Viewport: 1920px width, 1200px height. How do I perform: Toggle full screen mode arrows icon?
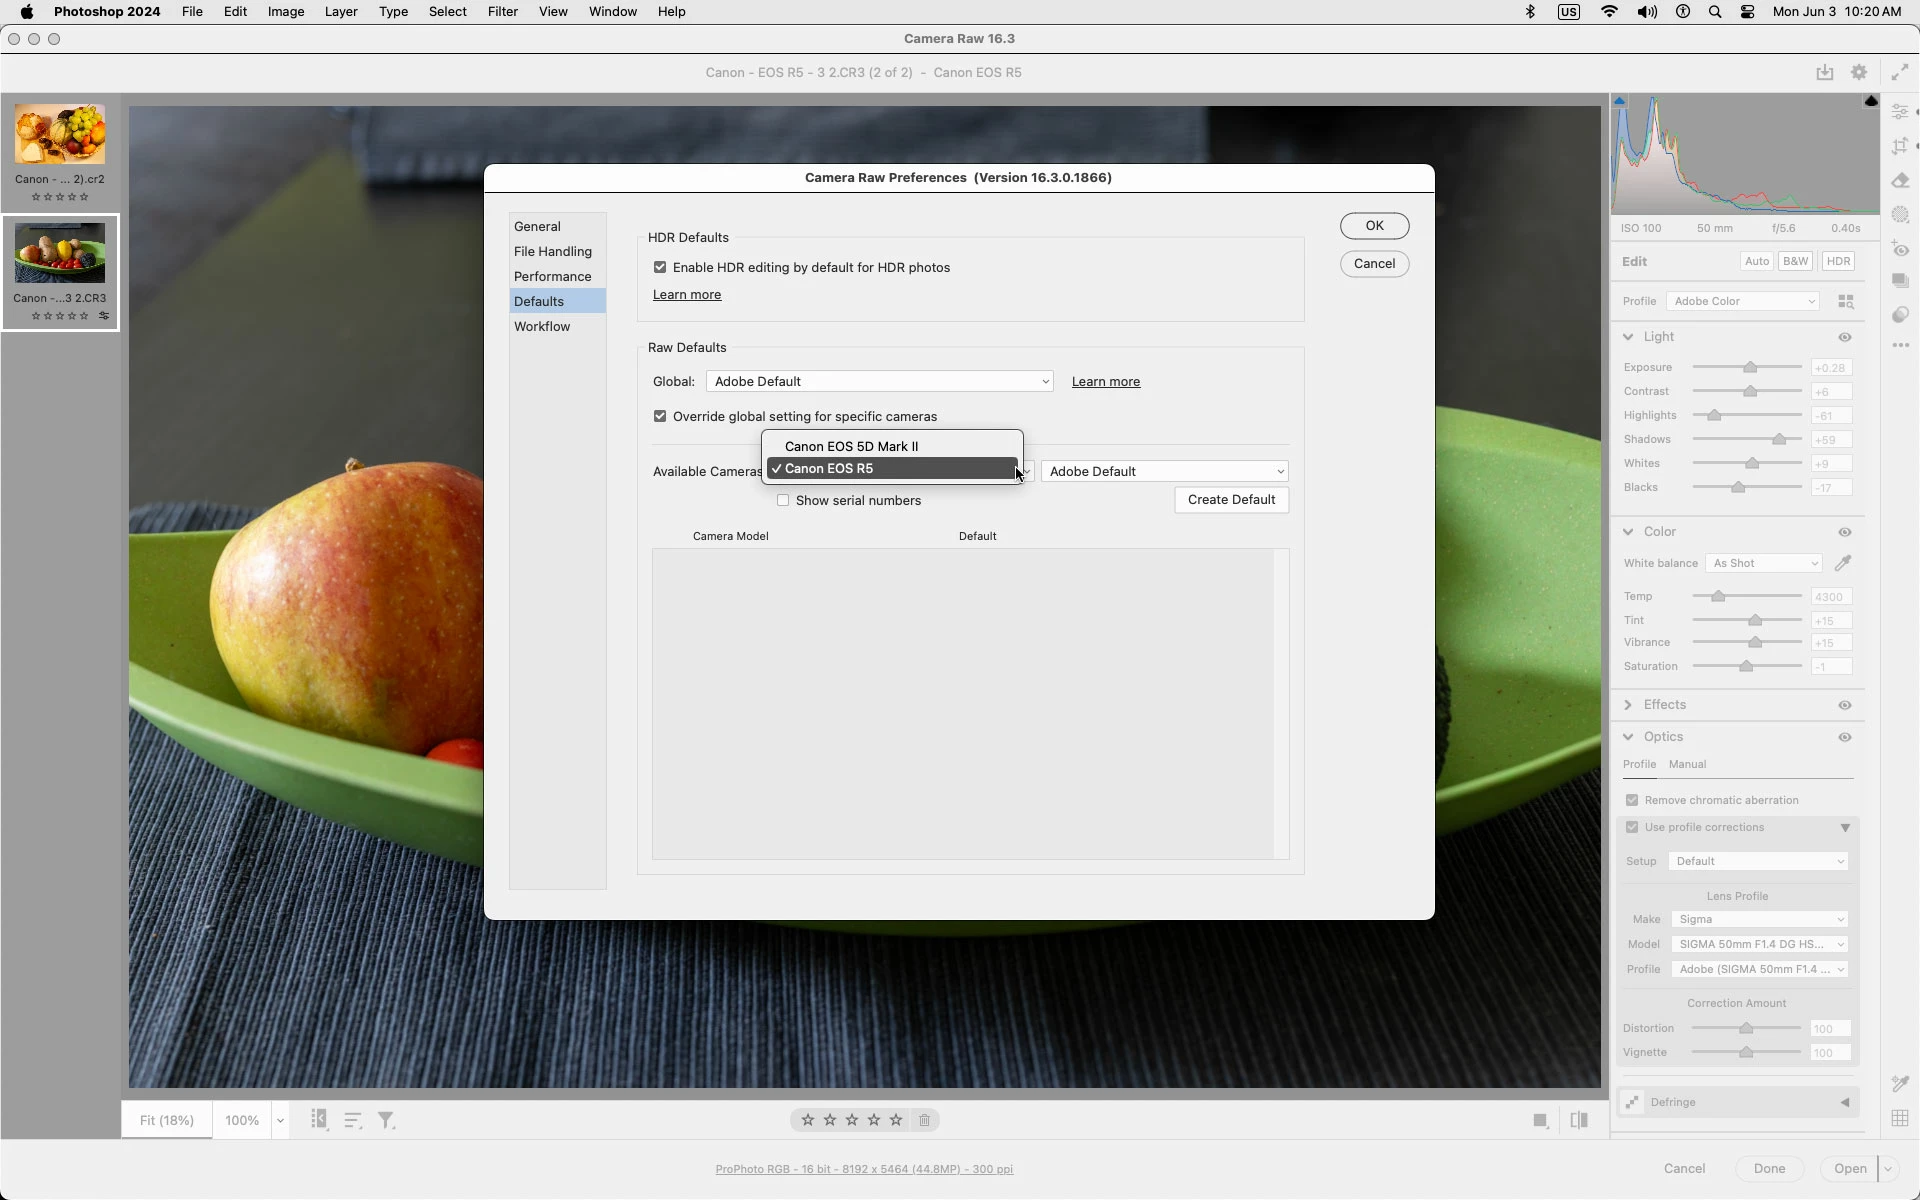1899,72
